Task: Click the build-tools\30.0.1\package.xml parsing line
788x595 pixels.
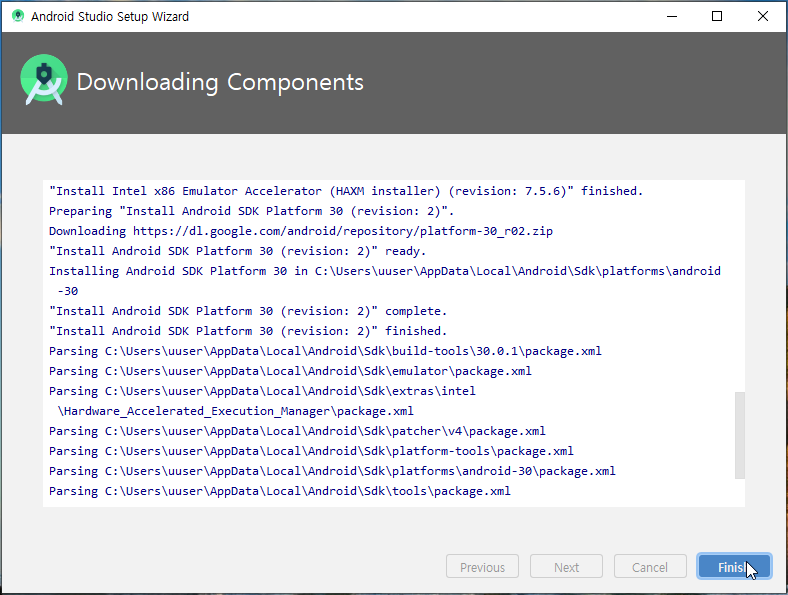Action: (x=325, y=351)
